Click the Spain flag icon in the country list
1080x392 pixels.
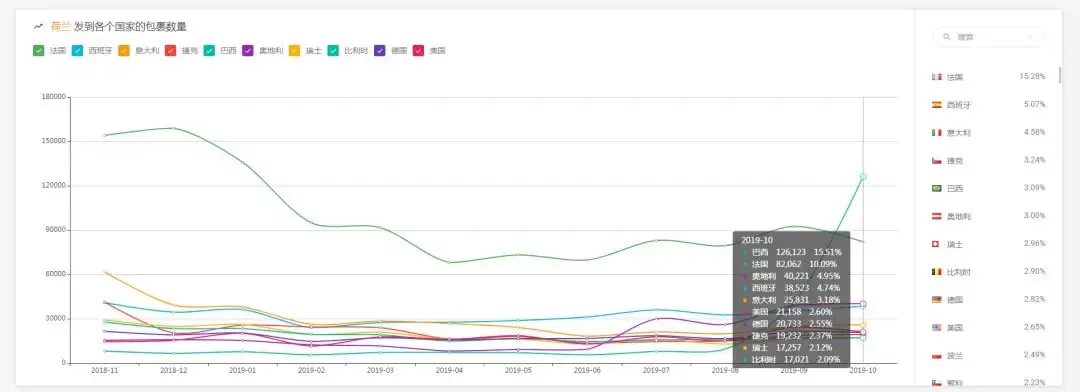936,105
